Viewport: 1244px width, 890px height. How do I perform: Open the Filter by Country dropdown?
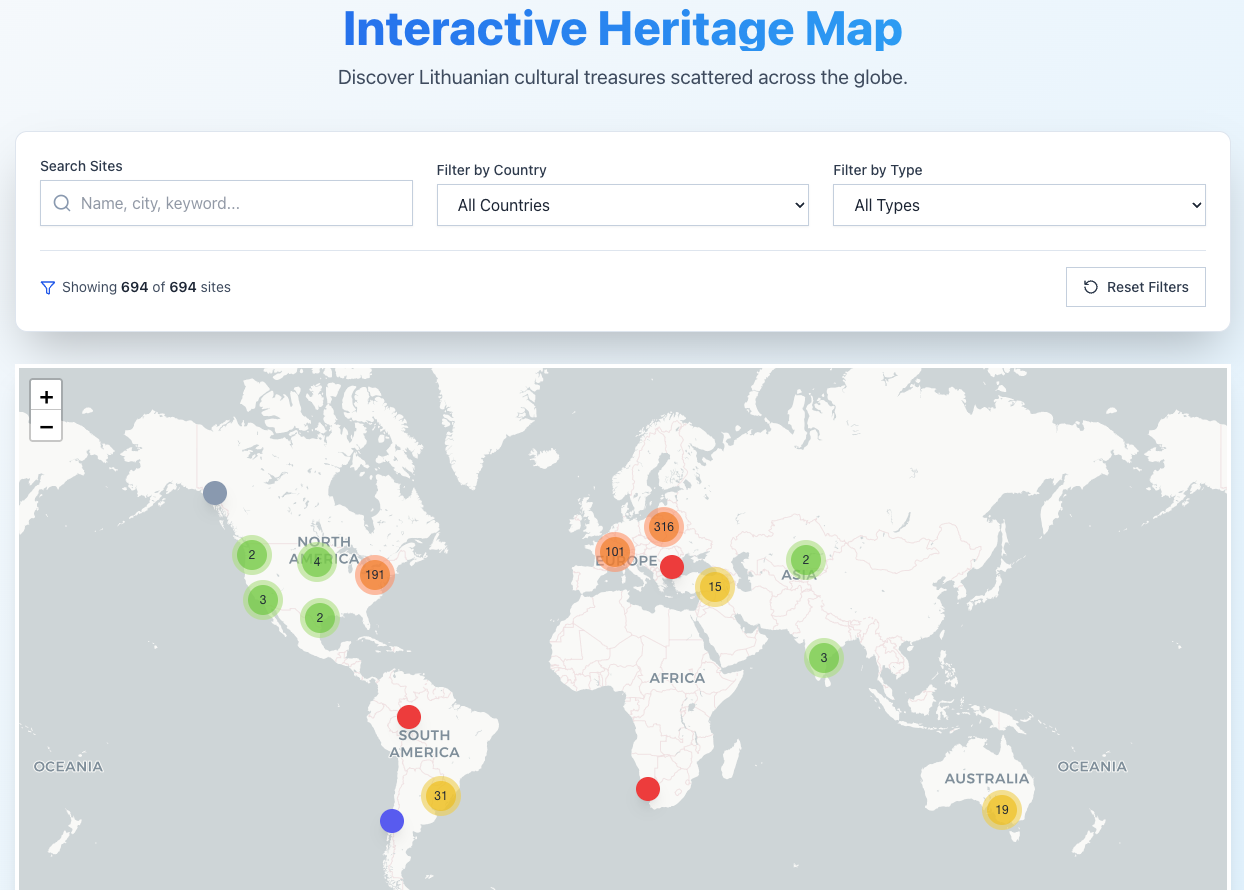tap(623, 205)
